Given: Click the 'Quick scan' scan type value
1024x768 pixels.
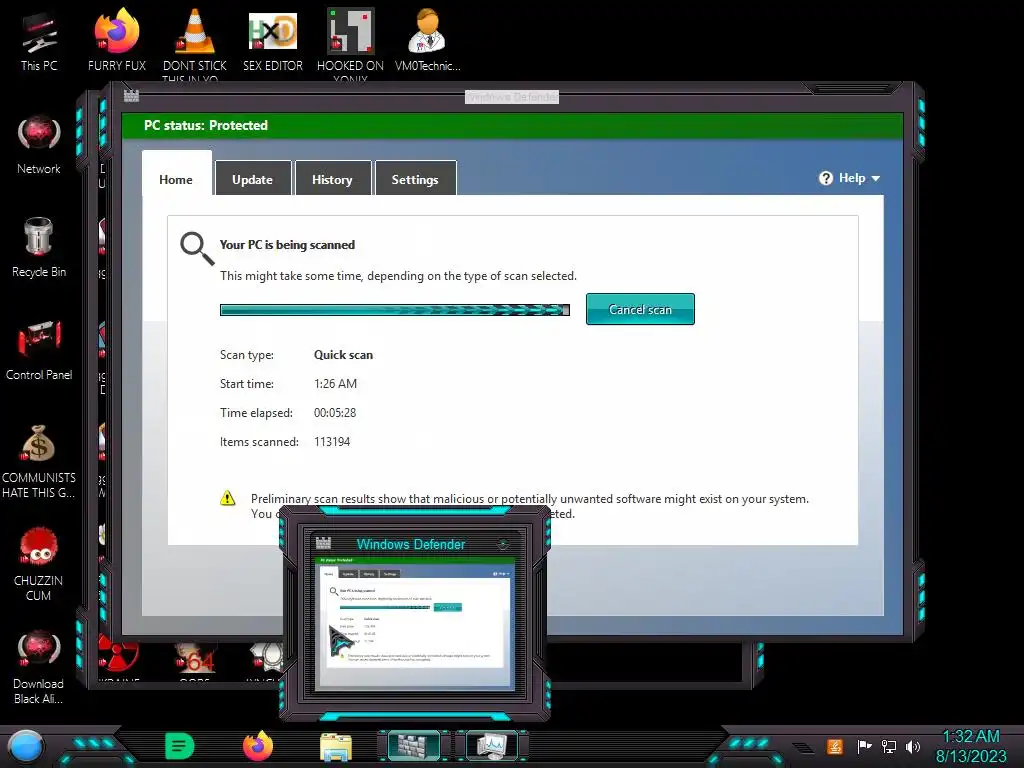Looking at the screenshot, I should pyautogui.click(x=344, y=355).
